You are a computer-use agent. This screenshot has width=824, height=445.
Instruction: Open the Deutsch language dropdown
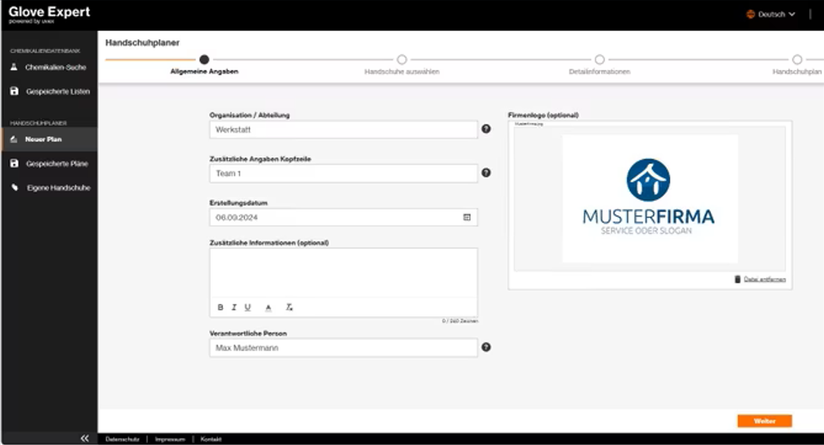(x=771, y=14)
